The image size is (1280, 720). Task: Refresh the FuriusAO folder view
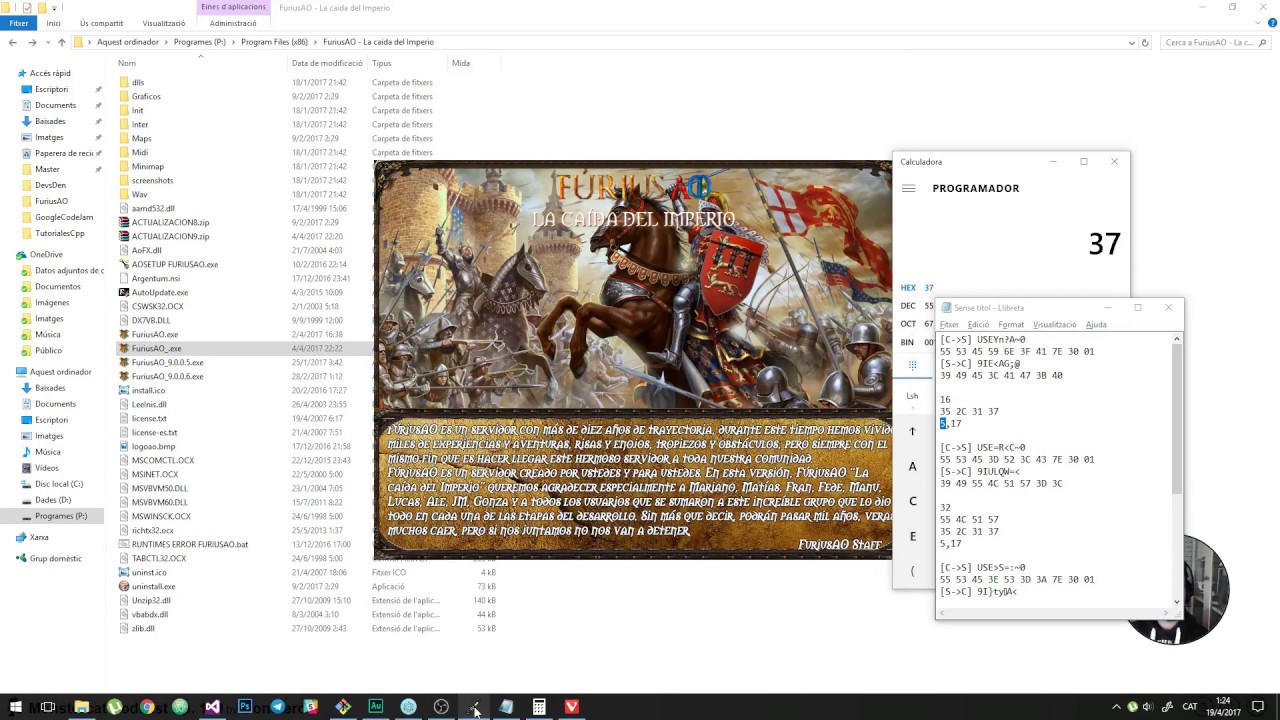click(1145, 42)
